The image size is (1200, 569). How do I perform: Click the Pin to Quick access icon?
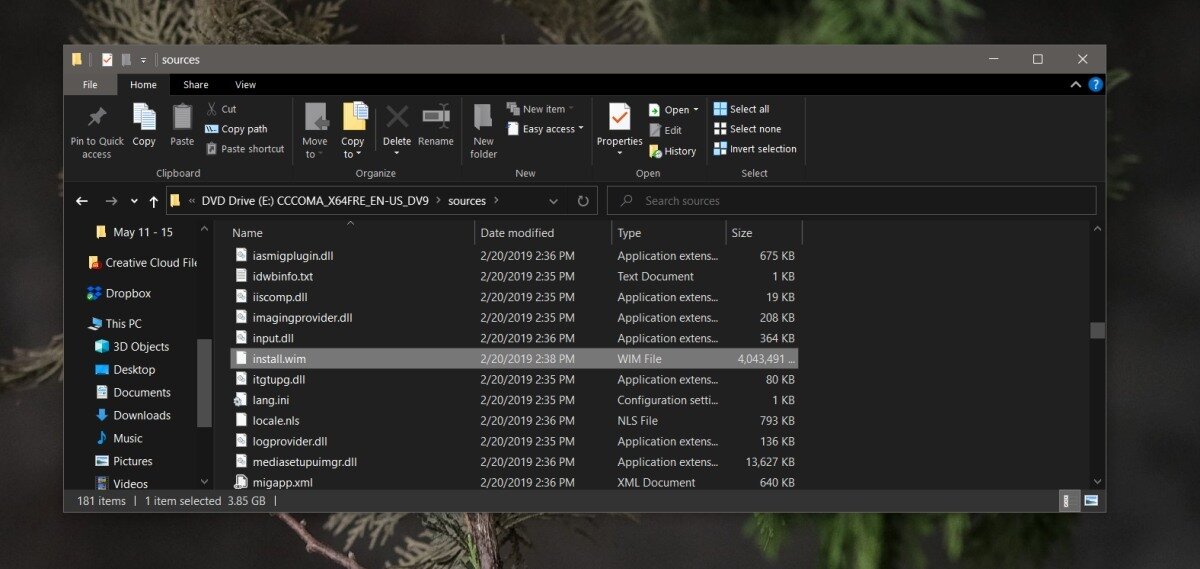[97, 117]
